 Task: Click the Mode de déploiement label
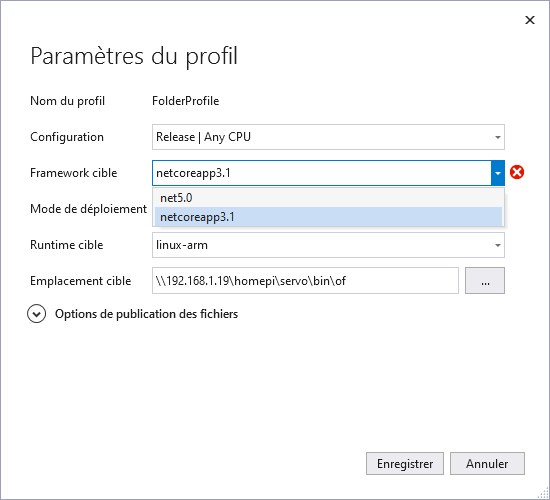click(88, 209)
